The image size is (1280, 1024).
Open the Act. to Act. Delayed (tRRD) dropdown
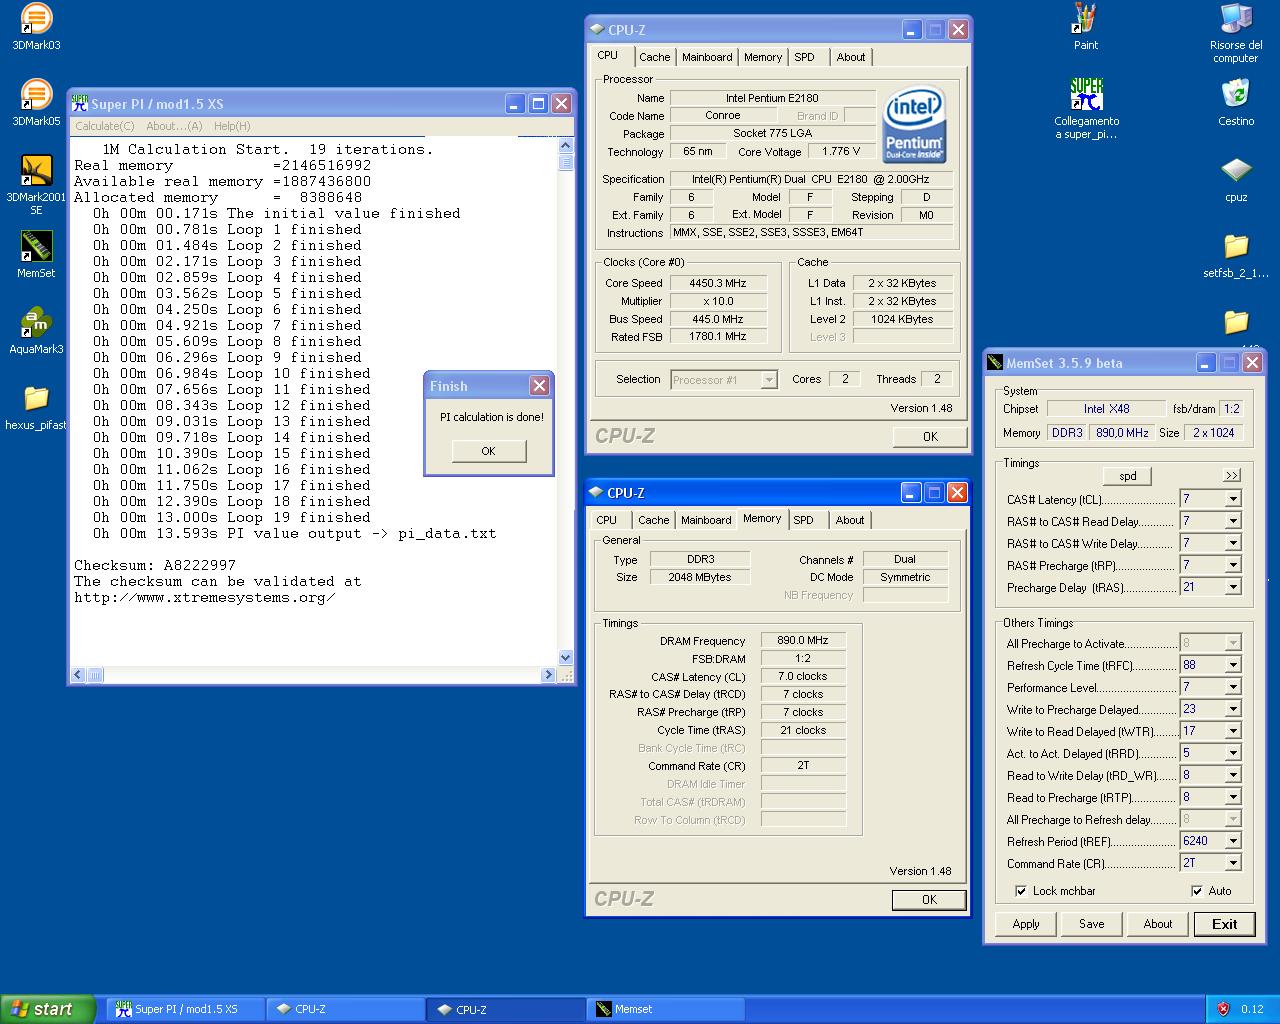point(1233,753)
